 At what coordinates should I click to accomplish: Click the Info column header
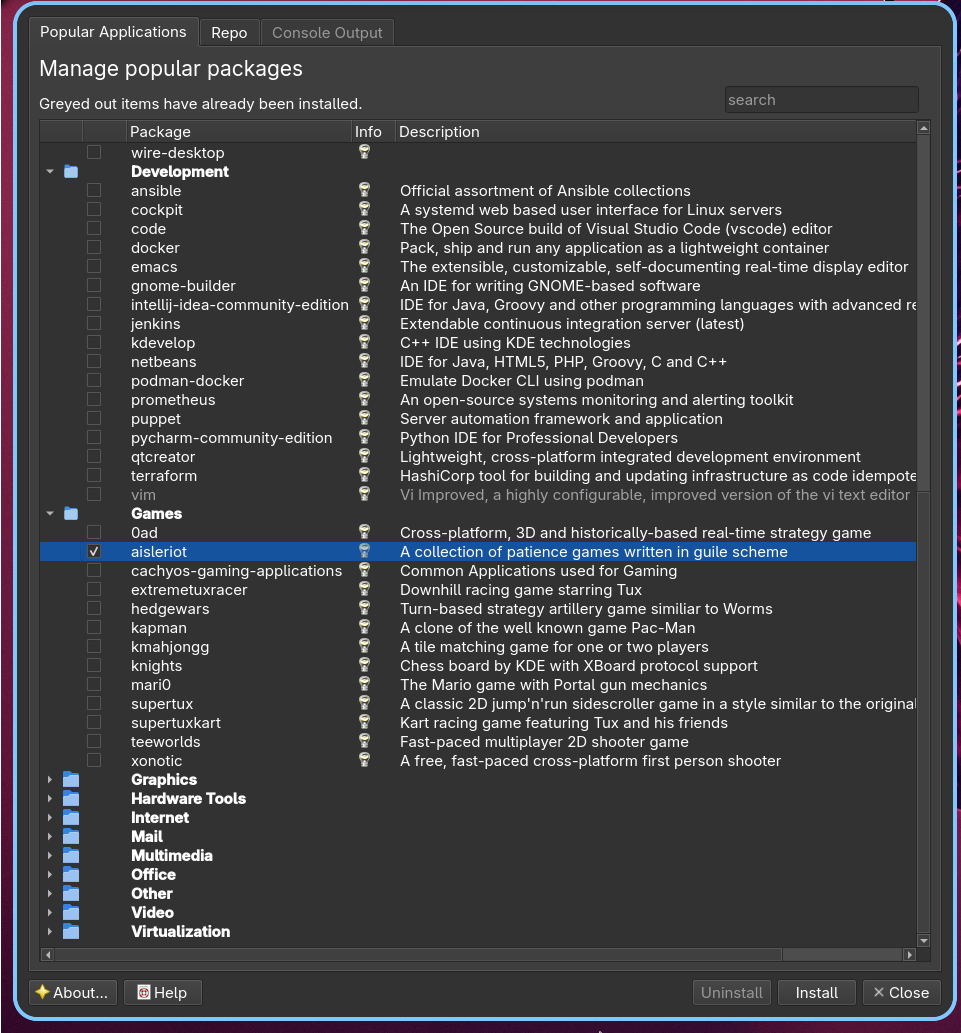click(373, 132)
